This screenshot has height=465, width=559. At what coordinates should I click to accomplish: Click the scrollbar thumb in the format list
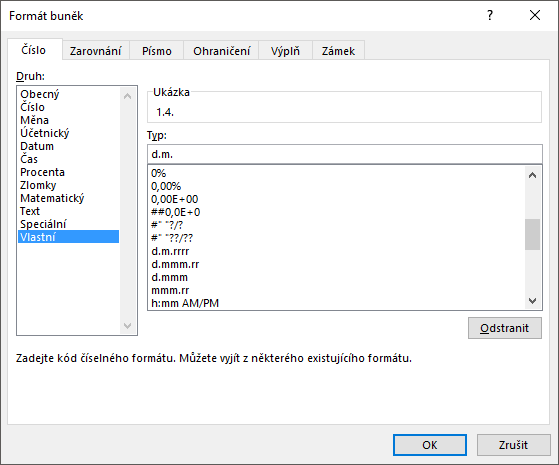point(533,234)
